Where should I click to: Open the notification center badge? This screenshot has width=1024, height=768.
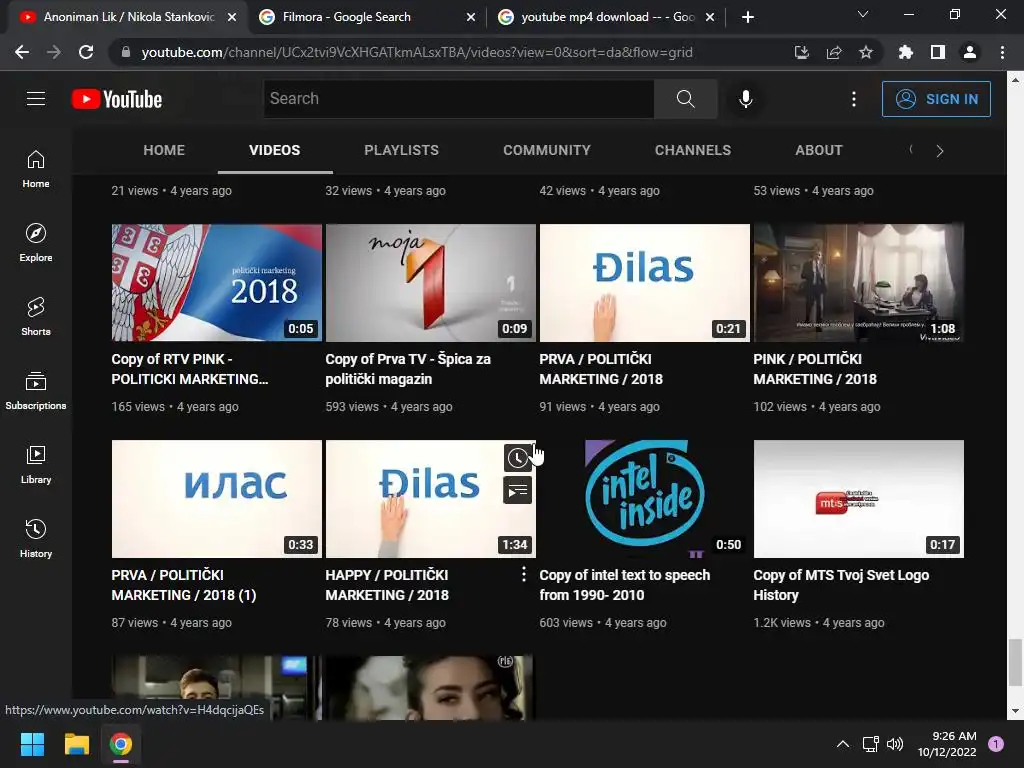click(996, 744)
